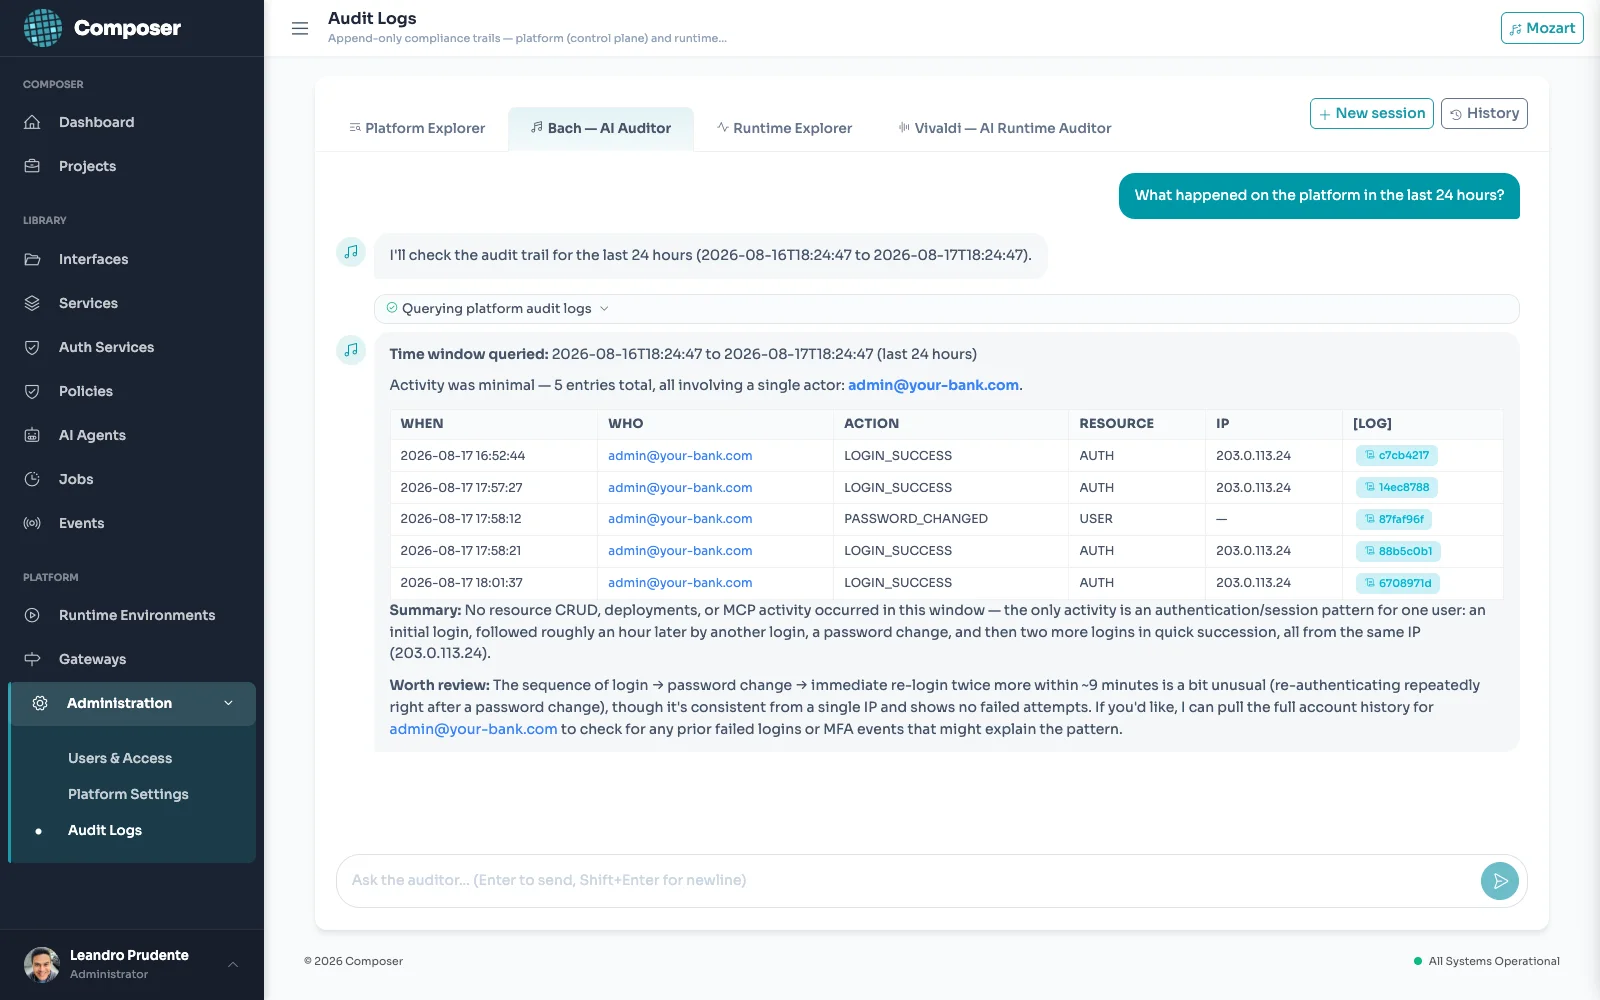Click the Gateways signpost icon

click(x=32, y=659)
